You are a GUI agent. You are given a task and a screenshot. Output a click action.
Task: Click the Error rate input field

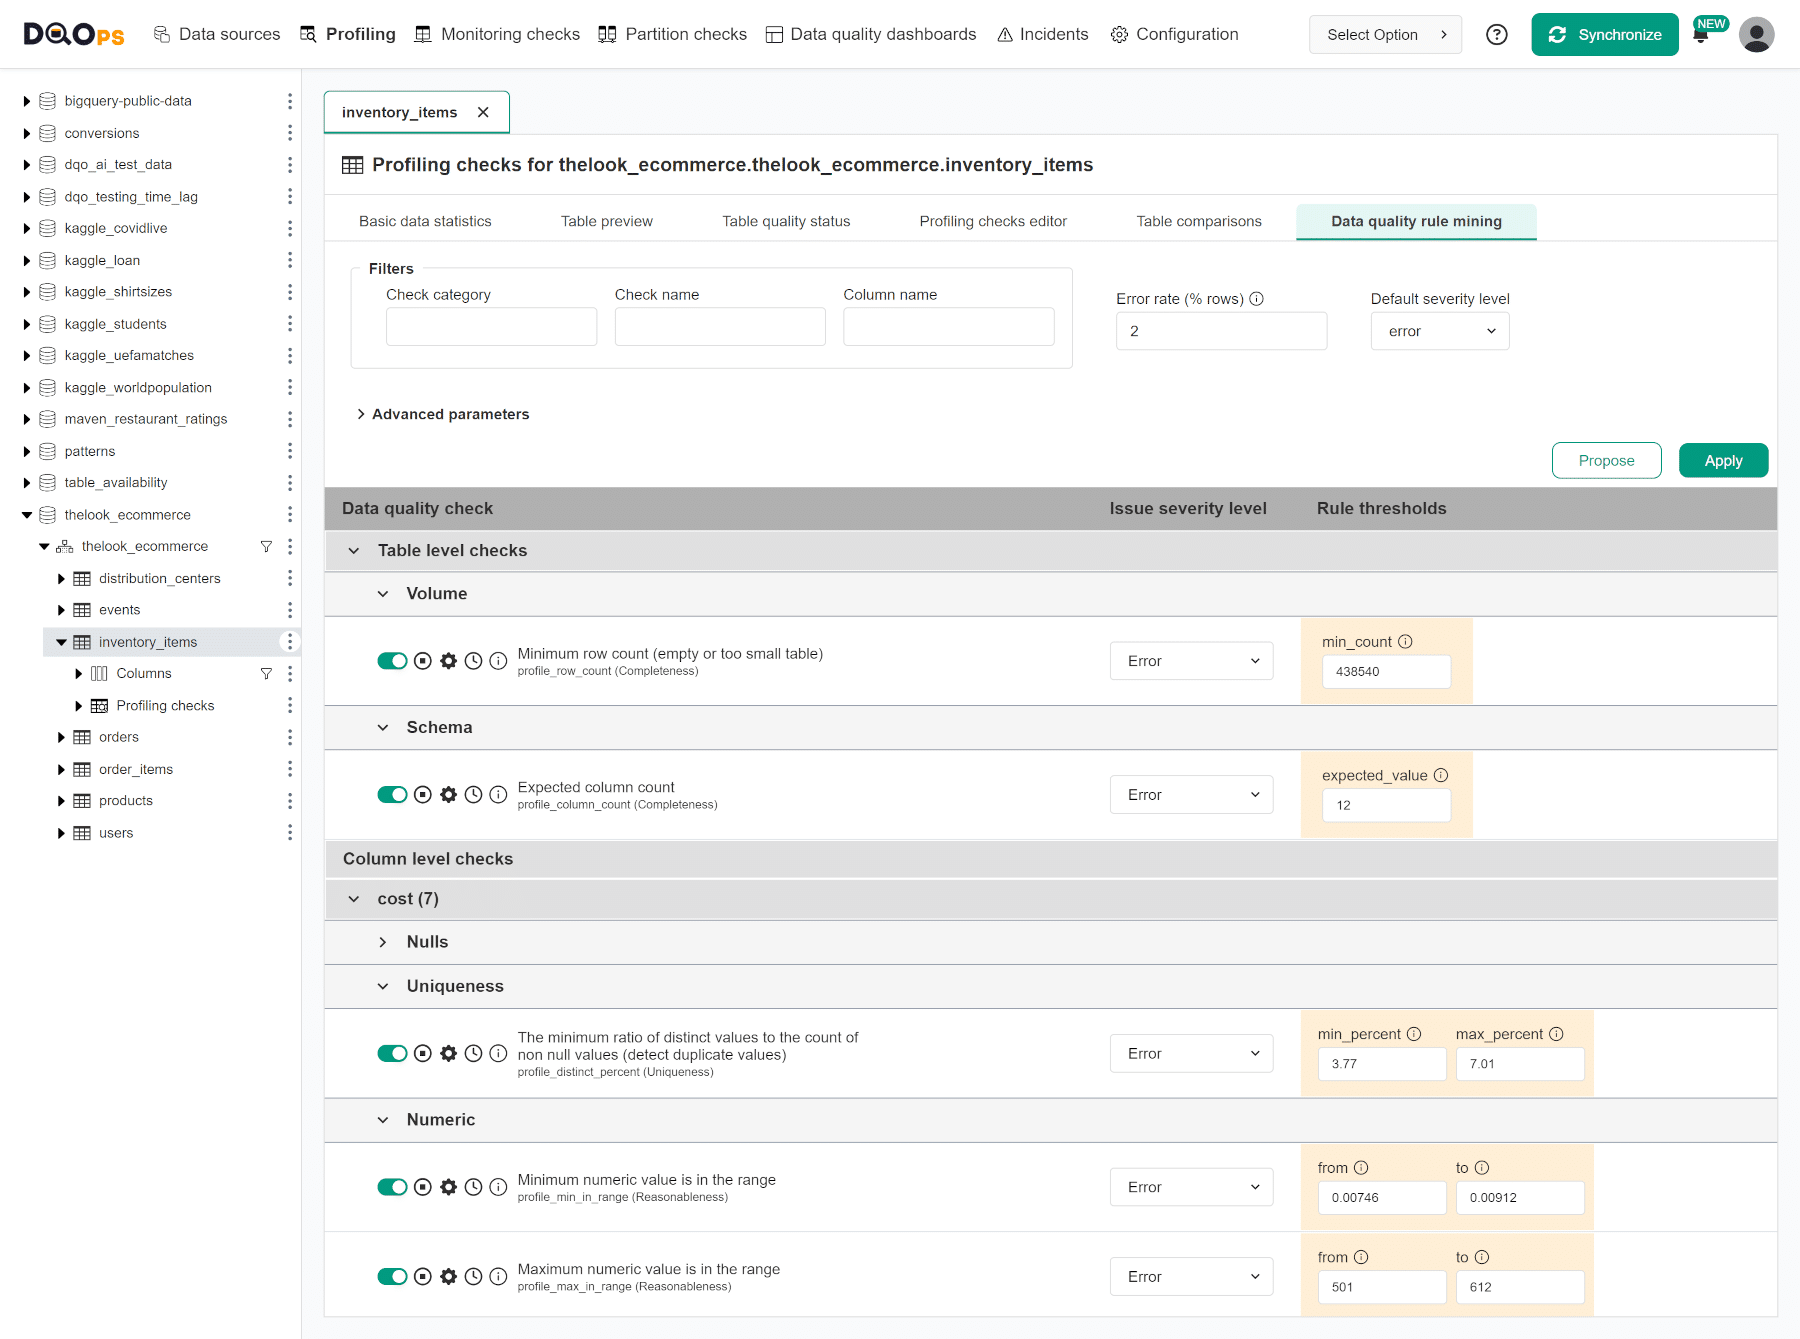click(x=1221, y=331)
